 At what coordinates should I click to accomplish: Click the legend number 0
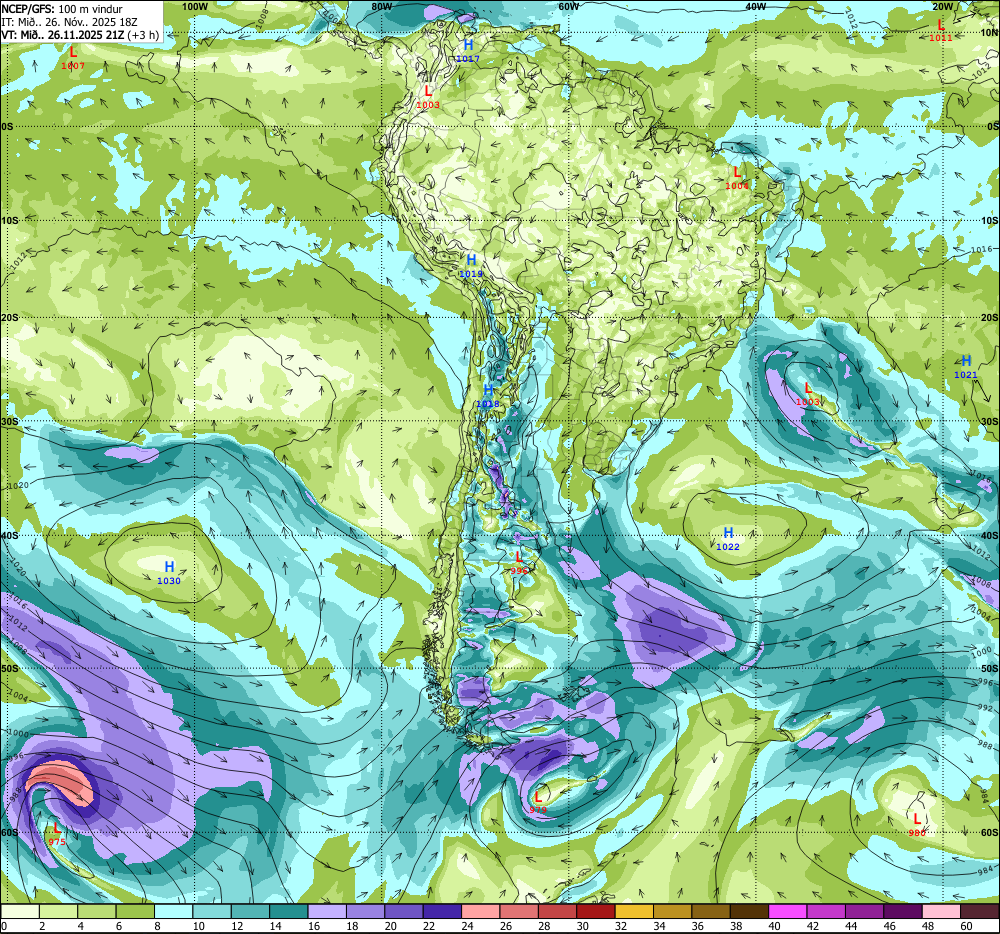(4, 926)
